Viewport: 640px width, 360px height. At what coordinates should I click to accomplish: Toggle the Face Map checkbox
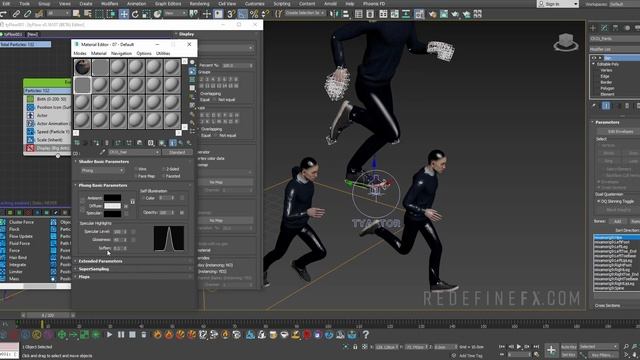click(136, 176)
